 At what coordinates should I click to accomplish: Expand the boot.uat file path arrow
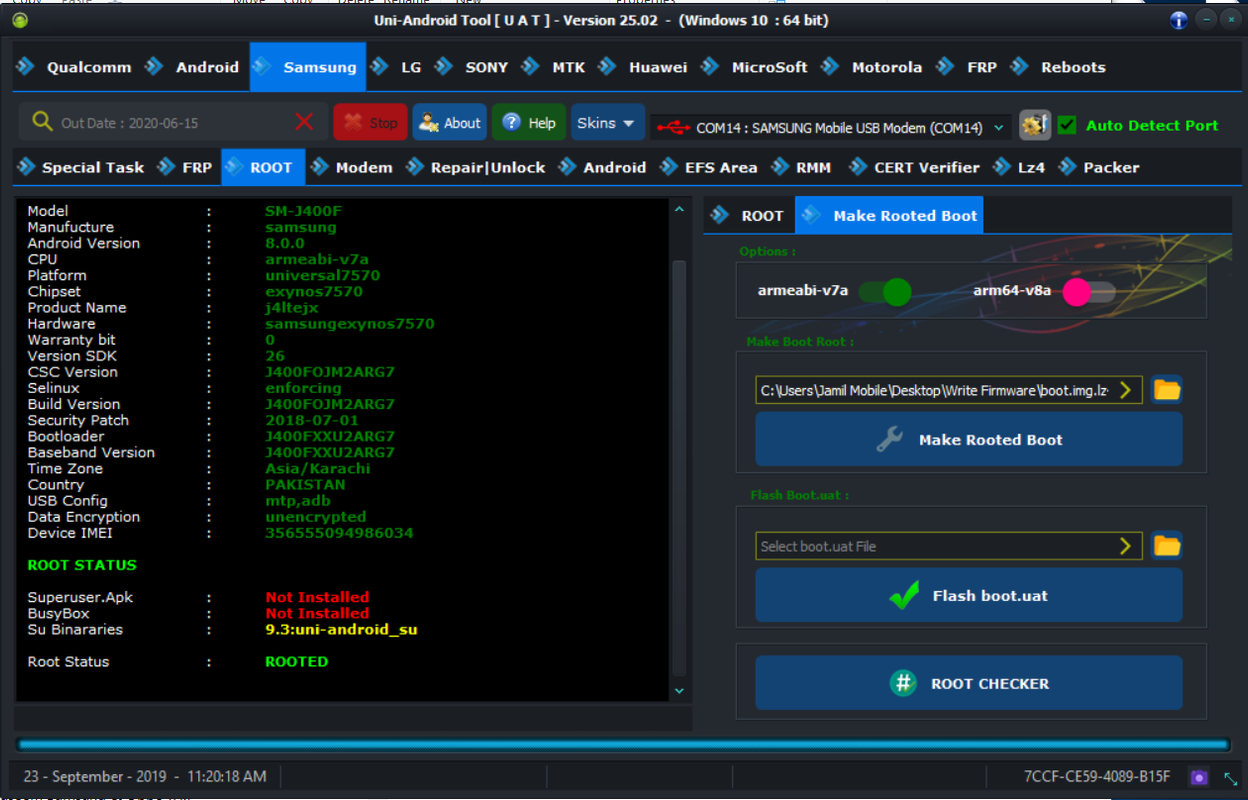point(1125,546)
